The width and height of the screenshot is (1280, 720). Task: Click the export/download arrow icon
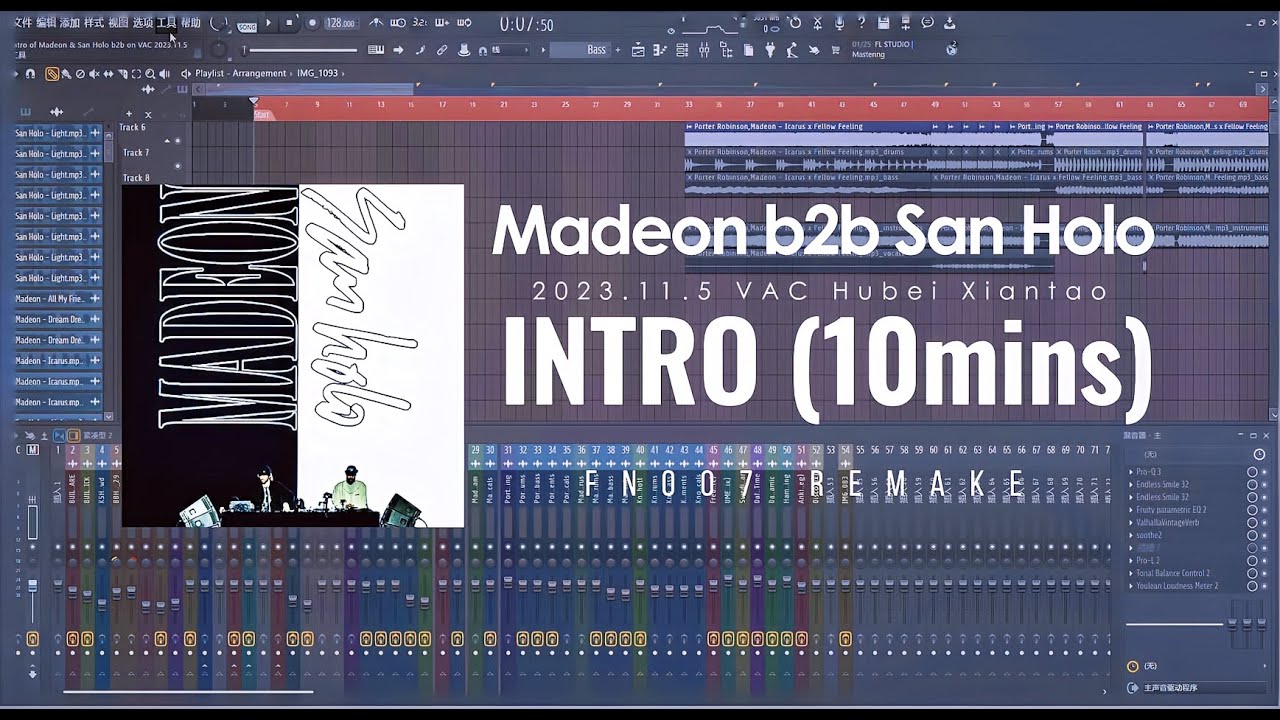coord(949,23)
